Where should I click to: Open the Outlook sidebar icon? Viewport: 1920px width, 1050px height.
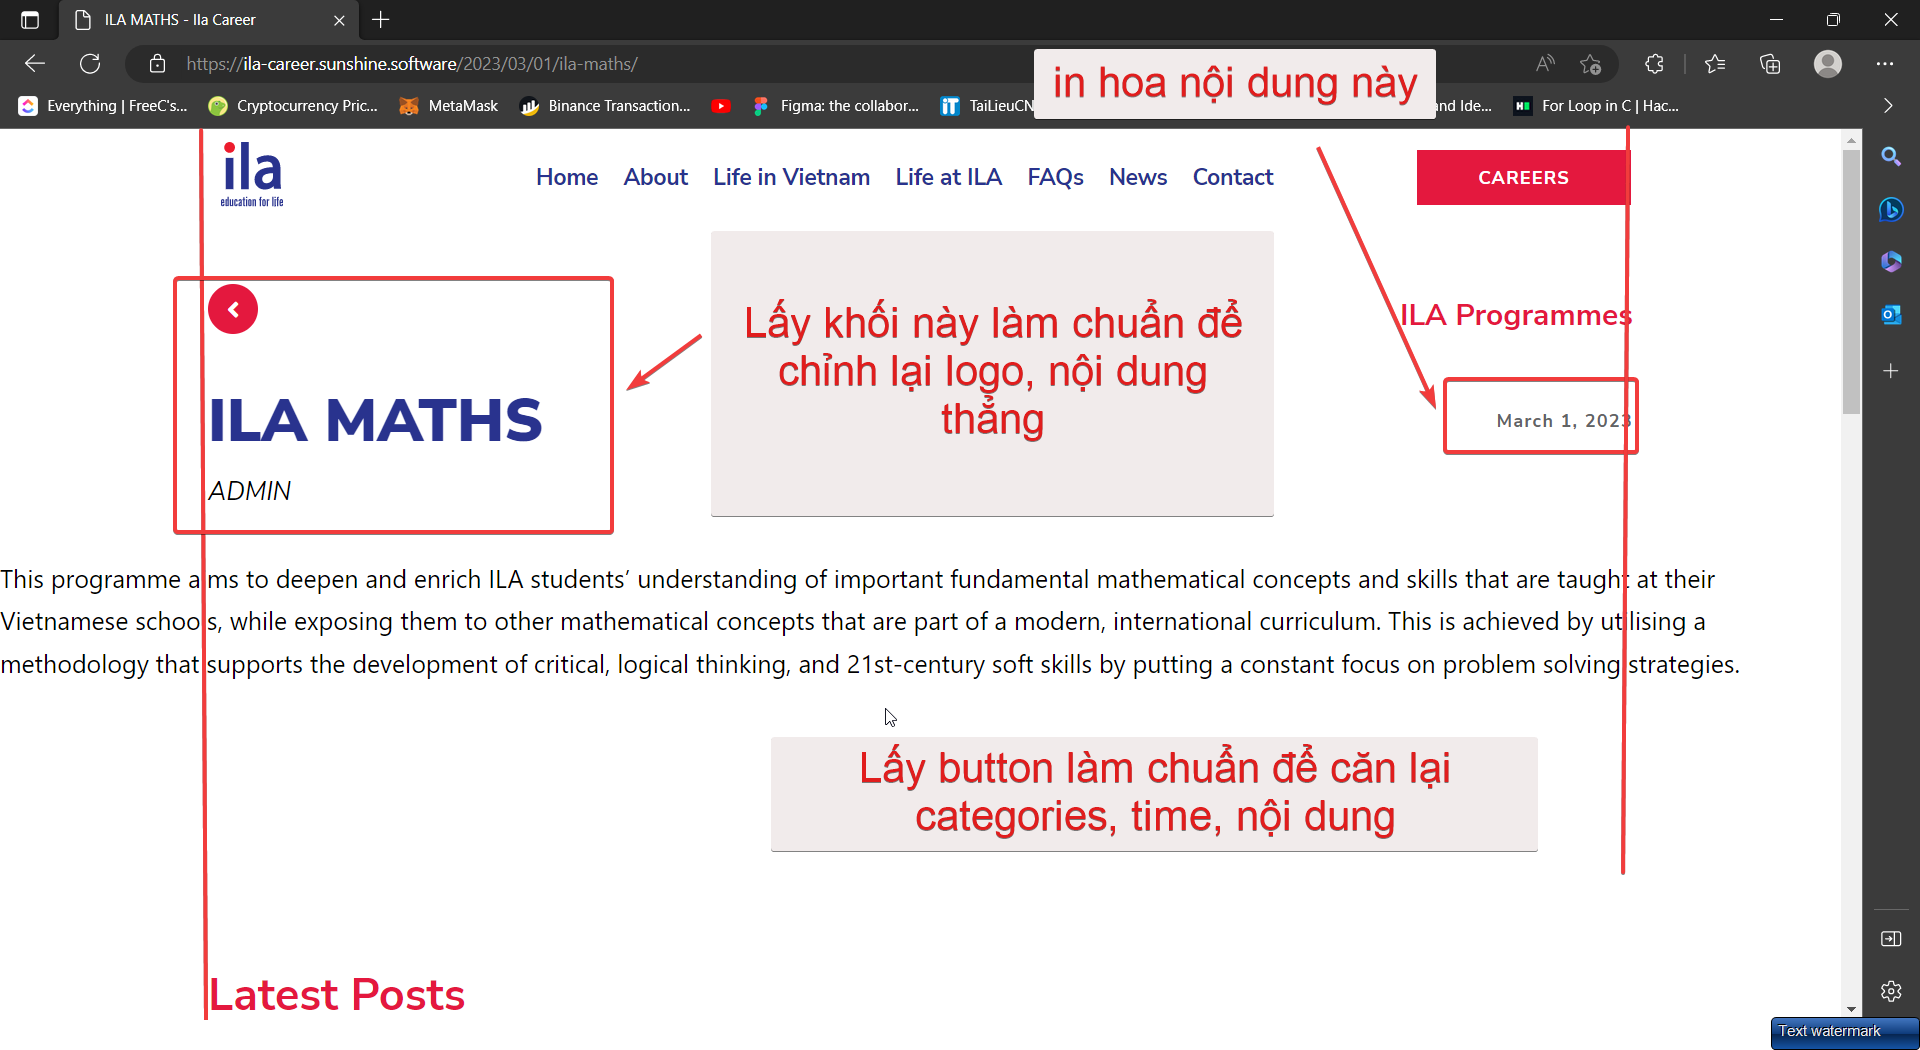tap(1891, 315)
